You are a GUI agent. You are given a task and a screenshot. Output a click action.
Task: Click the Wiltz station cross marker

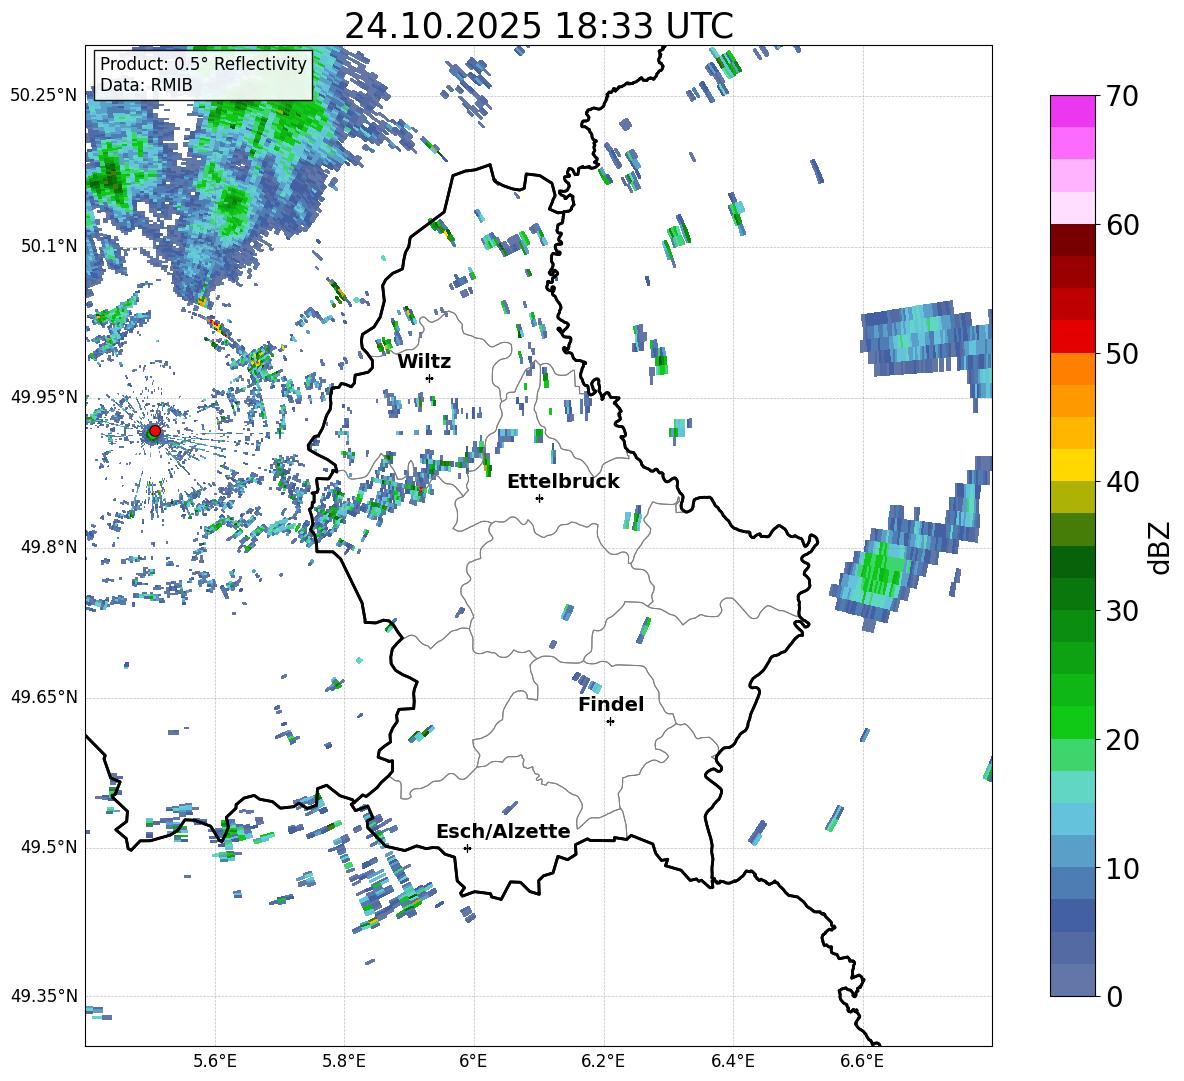(430, 378)
